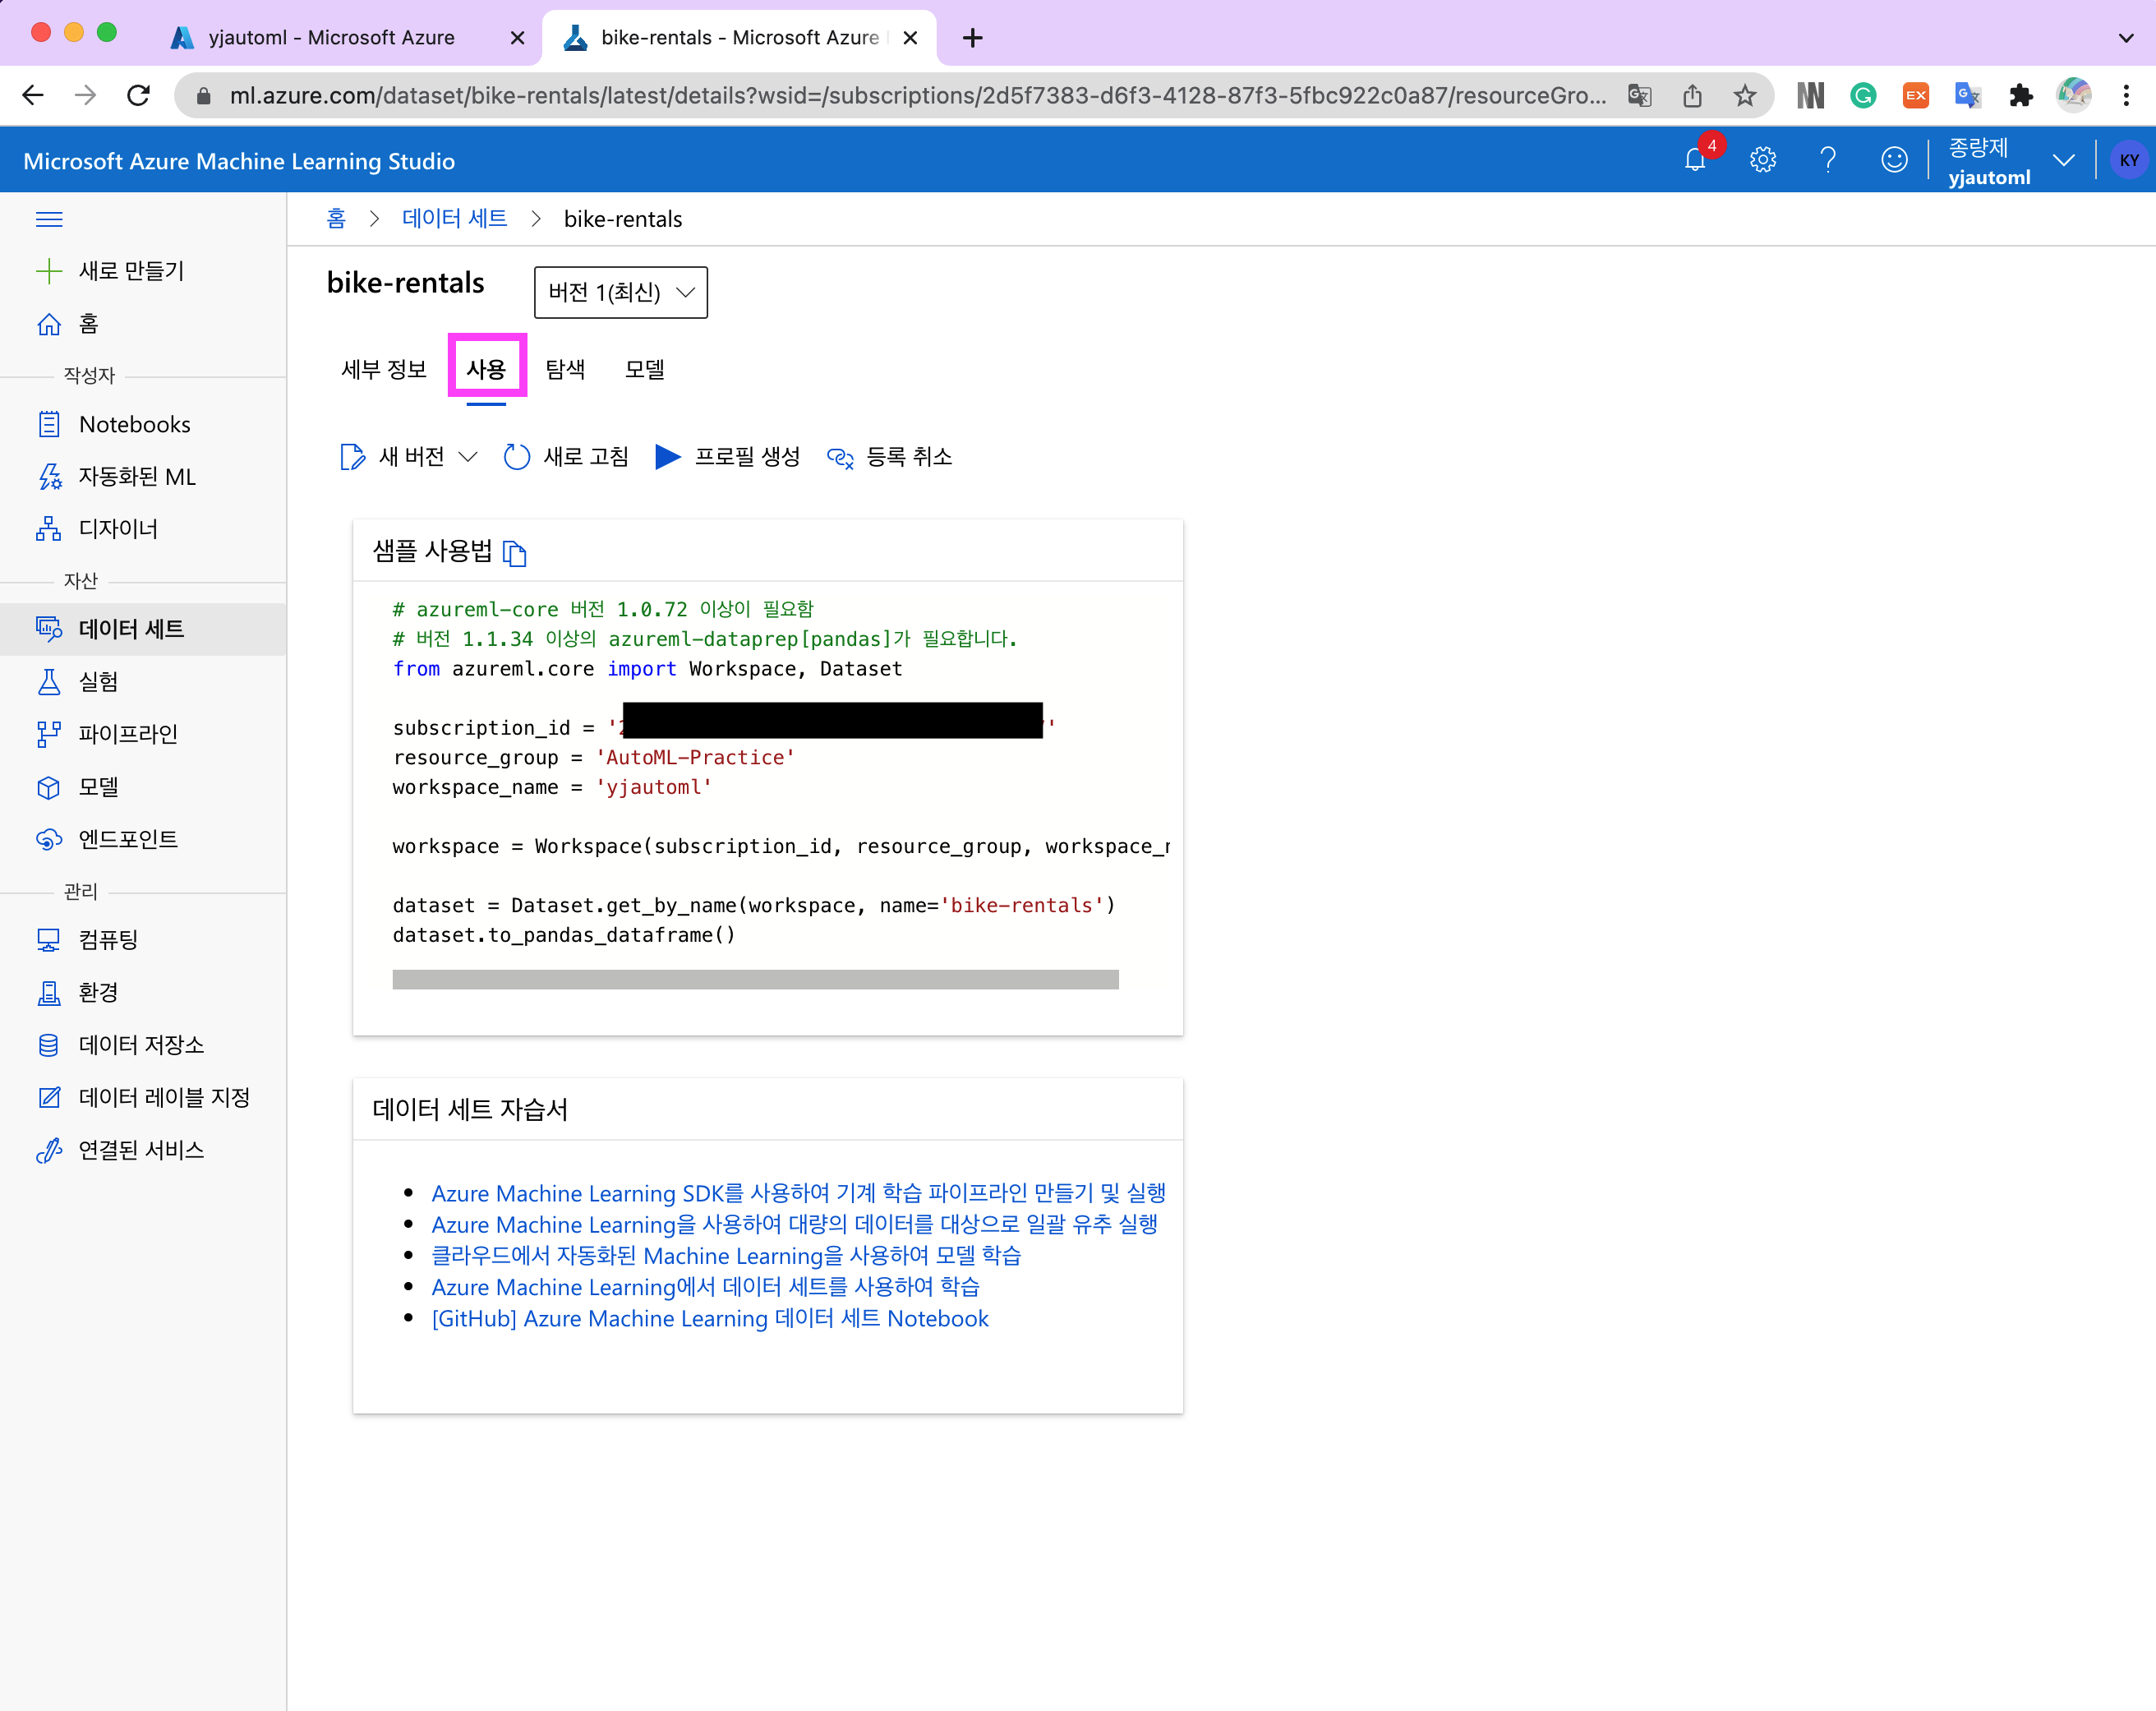Switch to the 탐색 tab
Image resolution: width=2156 pixels, height=1711 pixels.
click(565, 369)
